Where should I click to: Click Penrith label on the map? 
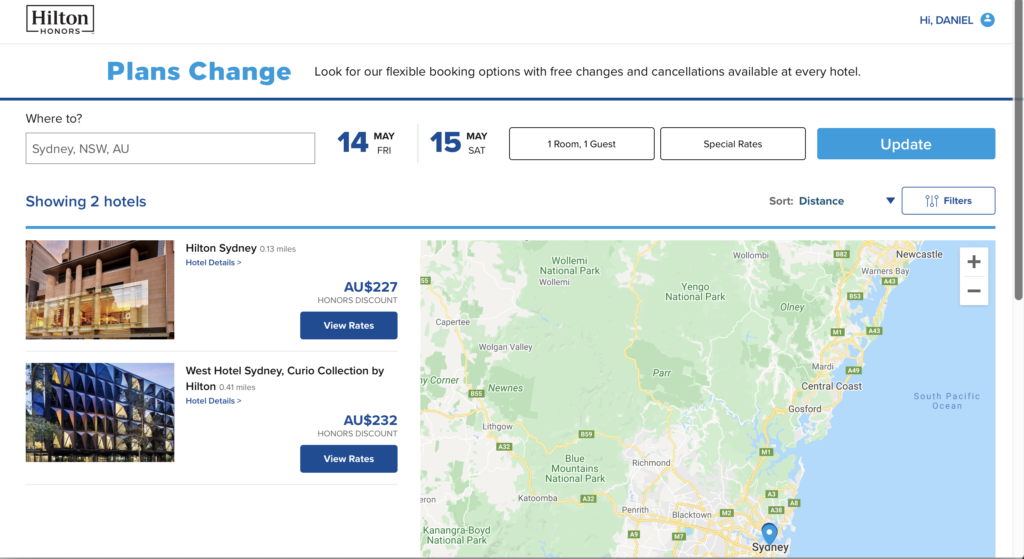click(x=635, y=509)
